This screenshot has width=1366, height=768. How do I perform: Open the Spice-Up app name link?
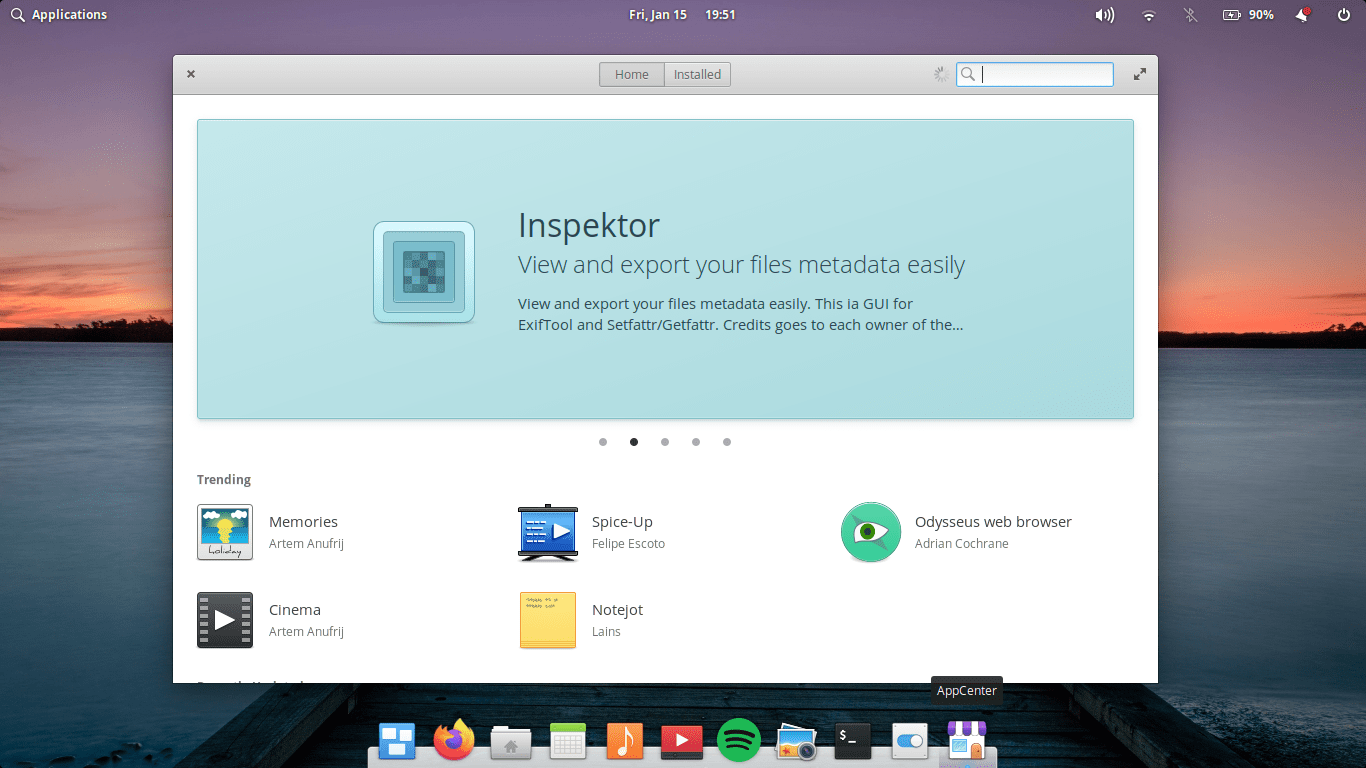(x=622, y=522)
